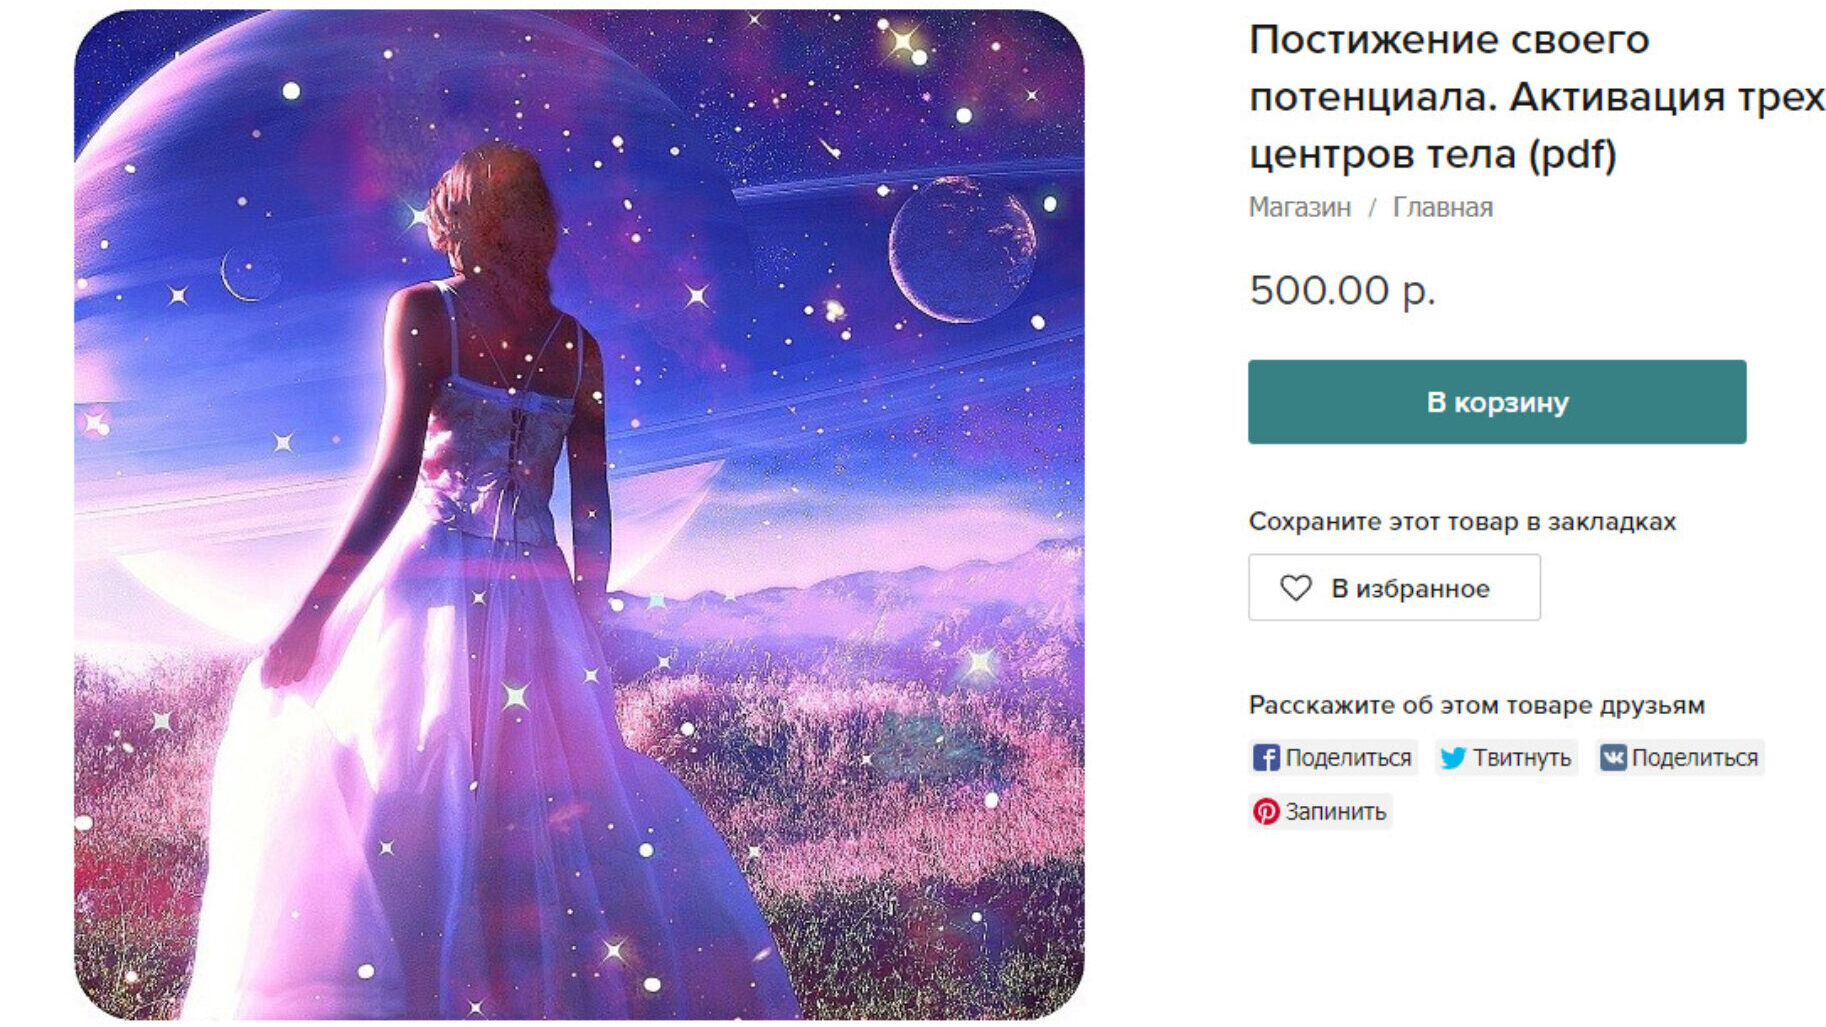1826x1027 pixels.
Task: Click the В корзину add-to-cart button
Action: (x=1496, y=402)
